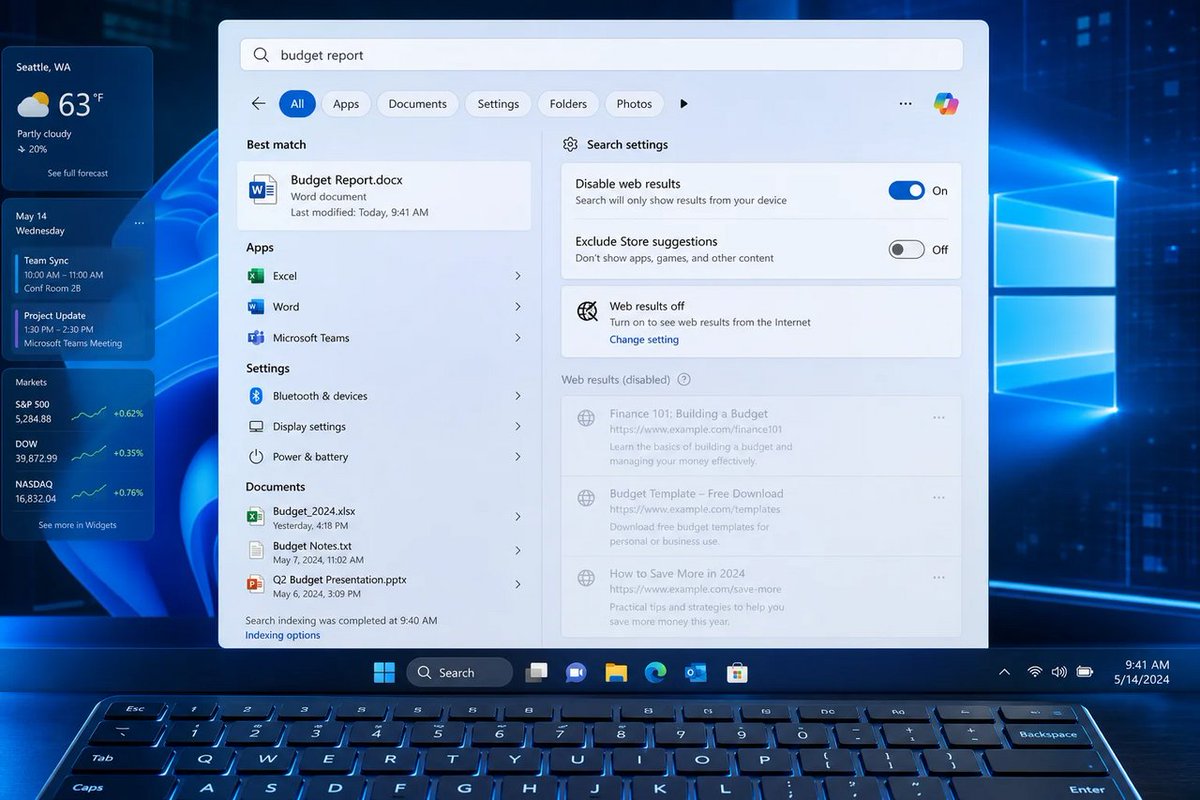The width and height of the screenshot is (1200, 800).
Task: Click the battery icon in system tray
Action: pyautogui.click(x=1085, y=672)
